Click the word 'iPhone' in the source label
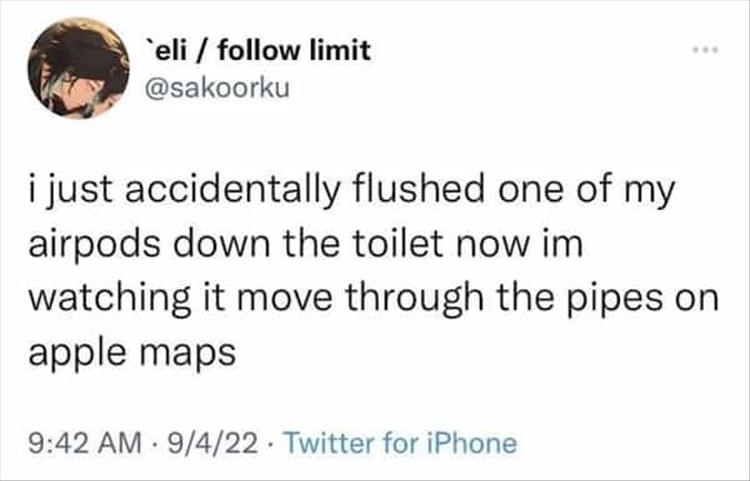Viewport: 750px width, 481px height. point(471,443)
